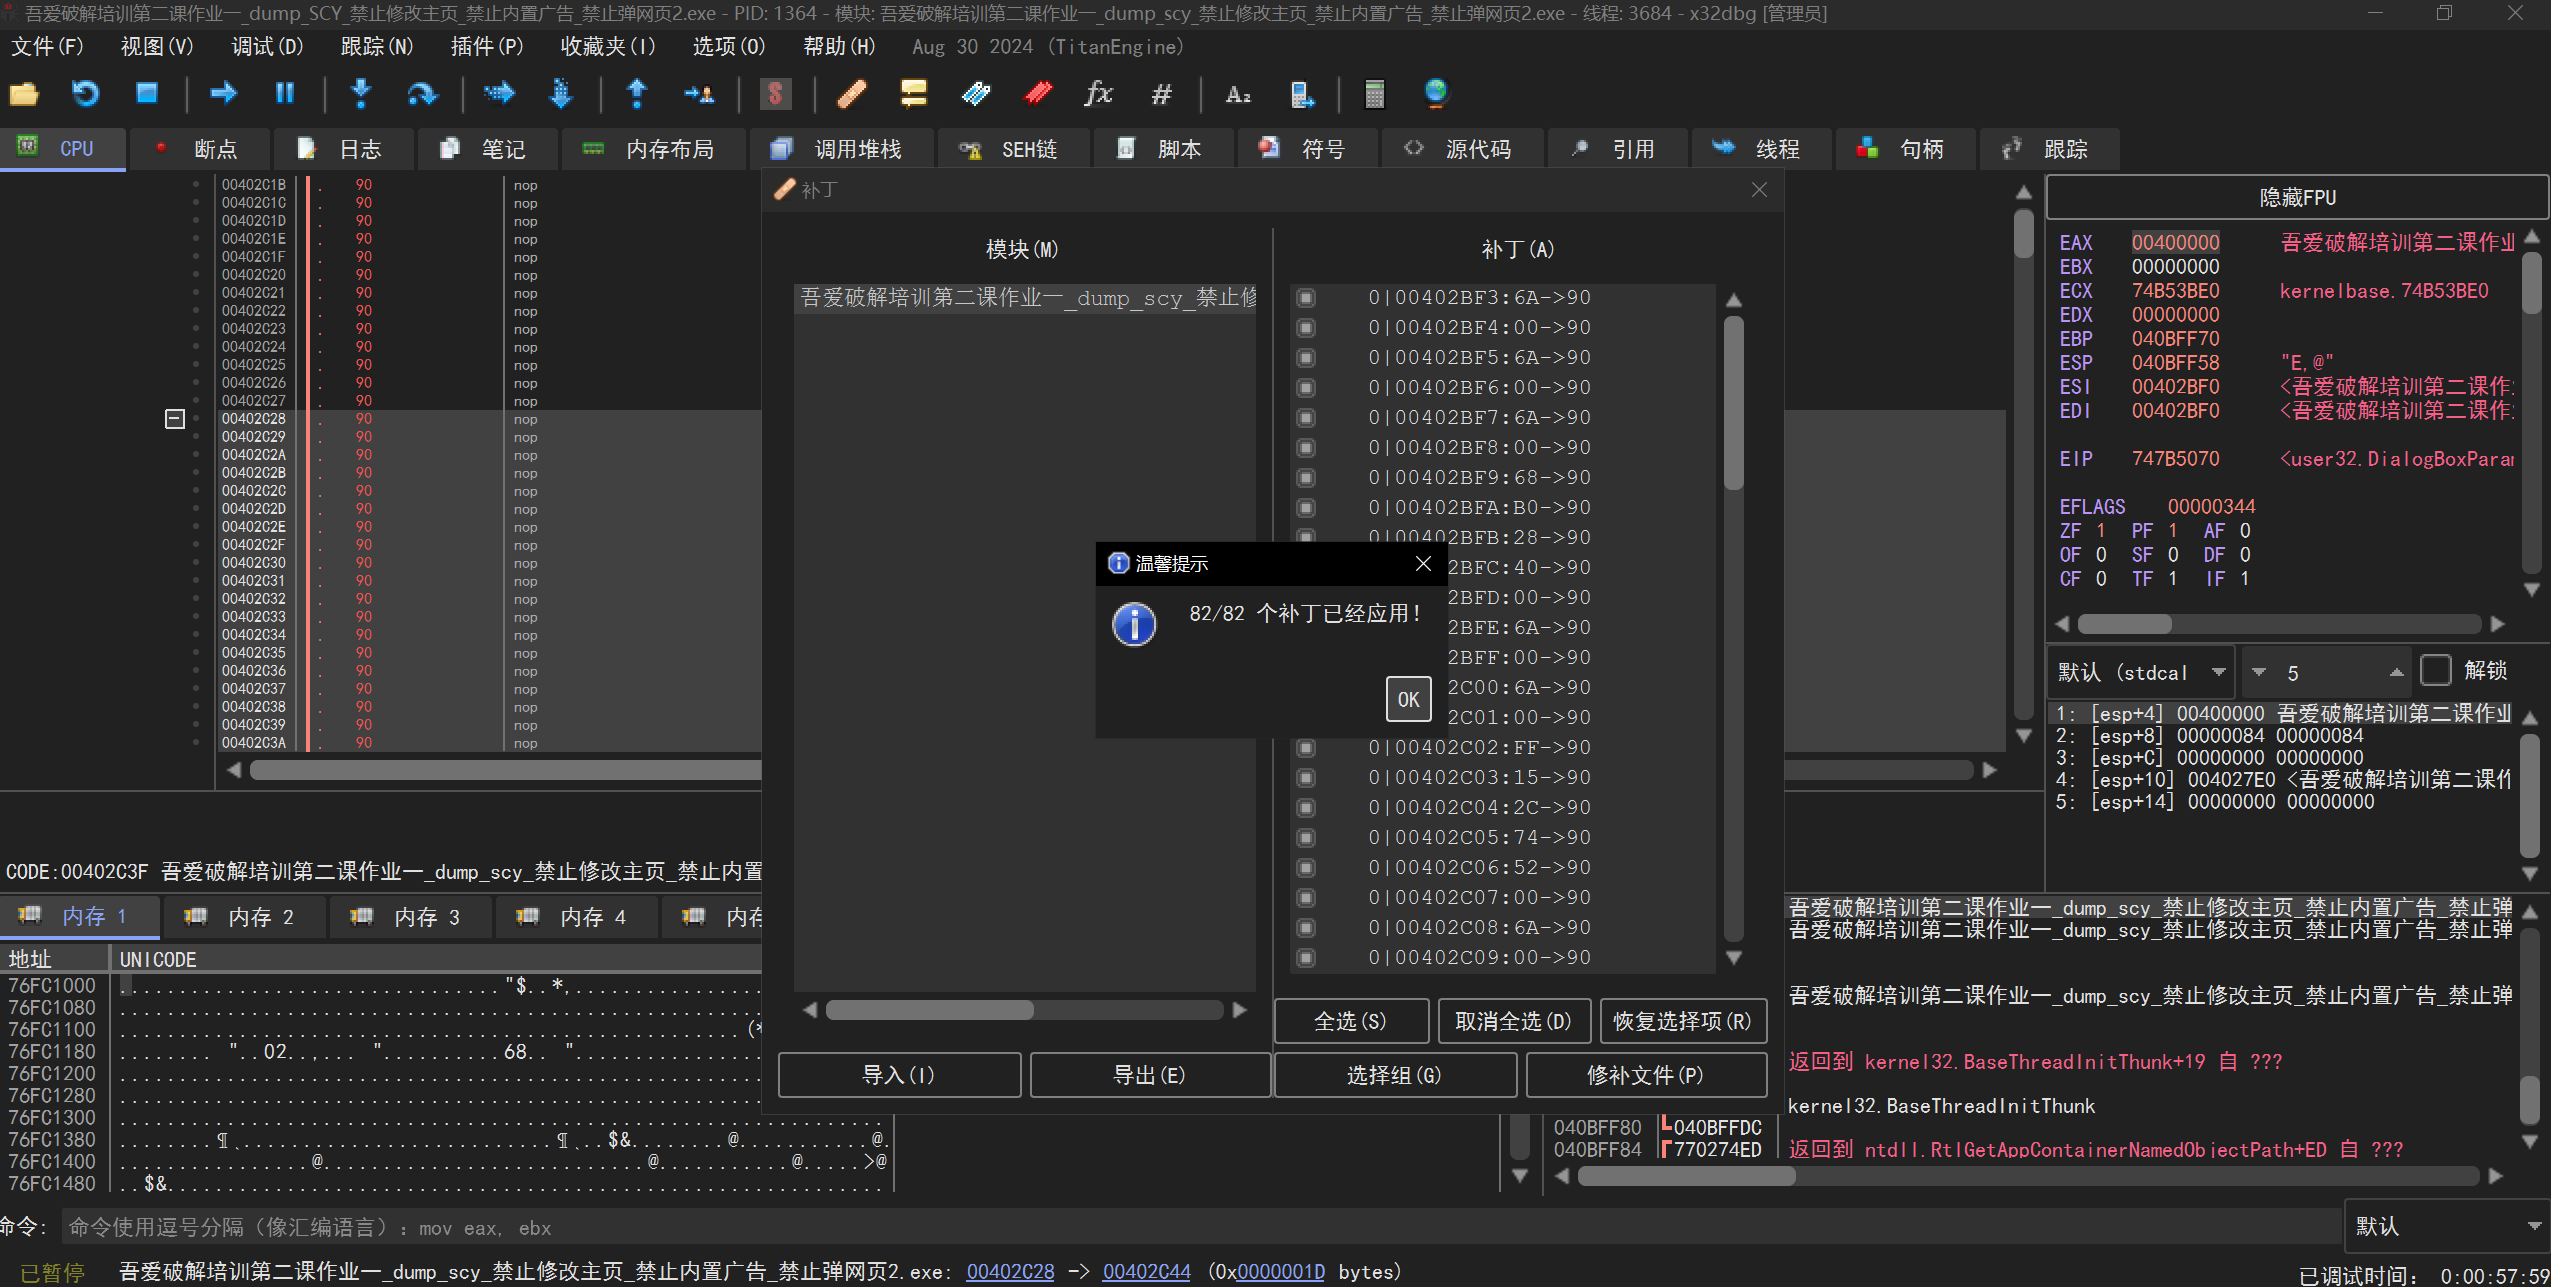Image resolution: width=2551 pixels, height=1287 pixels.
Task: Open the Labels tag icon
Action: (x=975, y=94)
